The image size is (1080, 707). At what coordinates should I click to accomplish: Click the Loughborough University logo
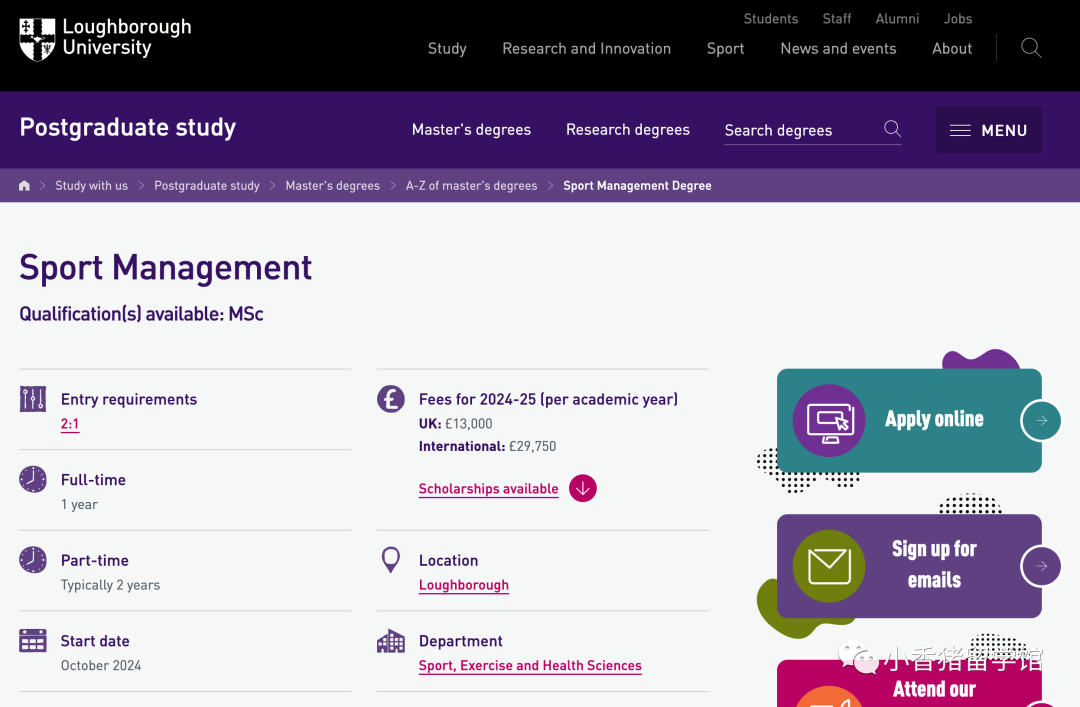(x=105, y=39)
